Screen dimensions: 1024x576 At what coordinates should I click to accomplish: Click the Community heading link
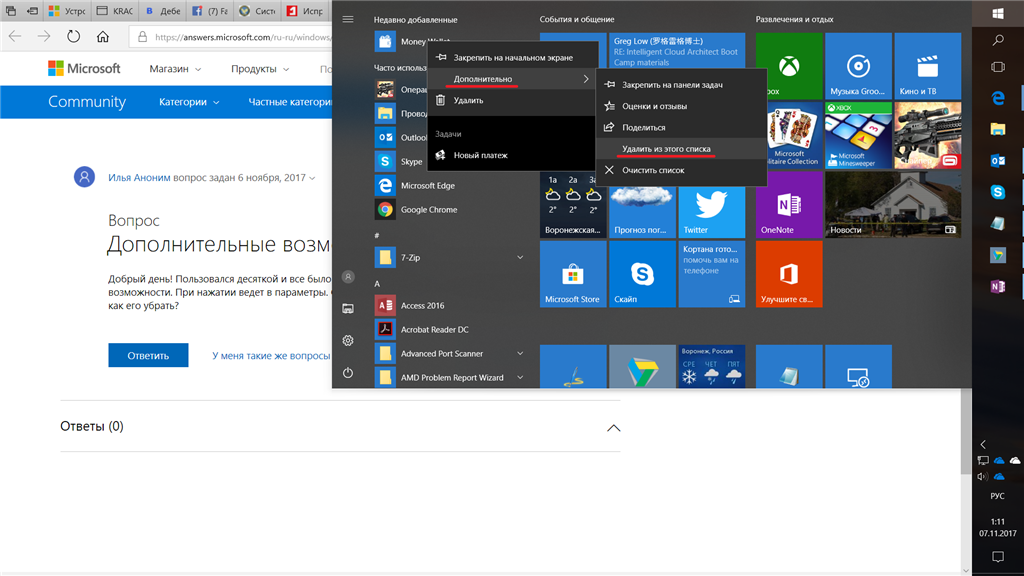pyautogui.click(x=87, y=102)
